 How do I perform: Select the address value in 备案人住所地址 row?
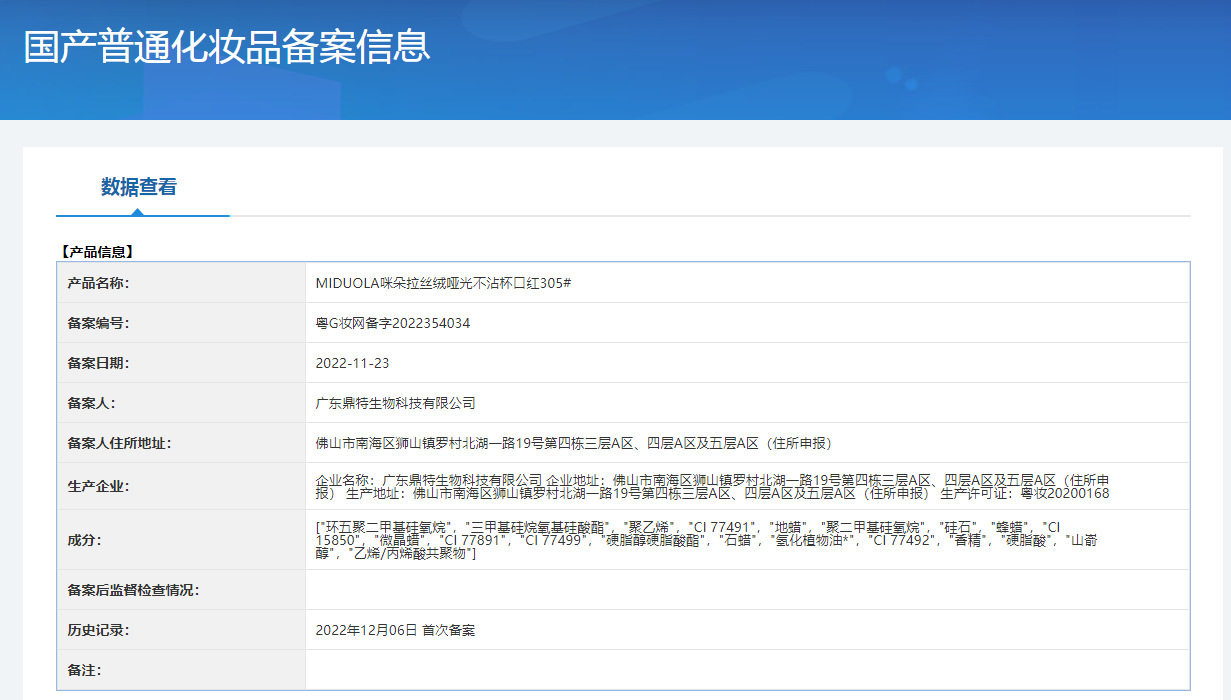click(573, 443)
